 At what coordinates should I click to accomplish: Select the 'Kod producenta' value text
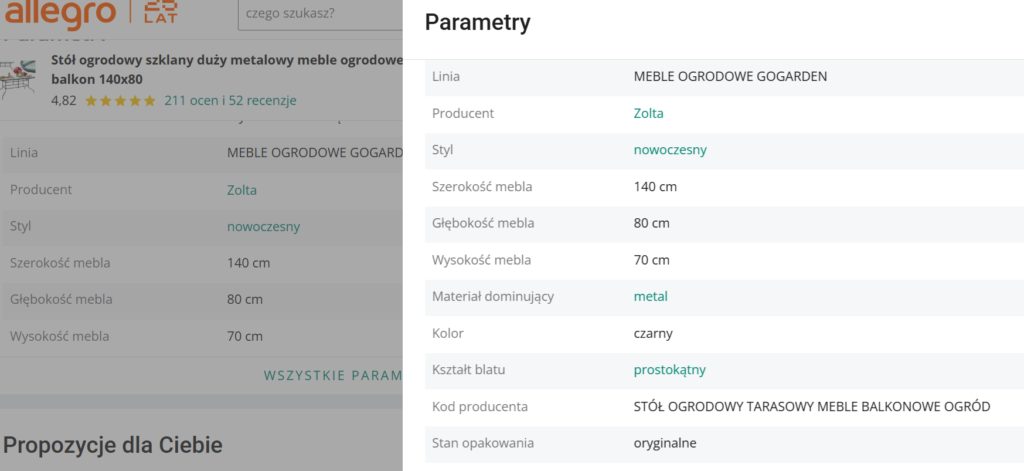pos(812,406)
